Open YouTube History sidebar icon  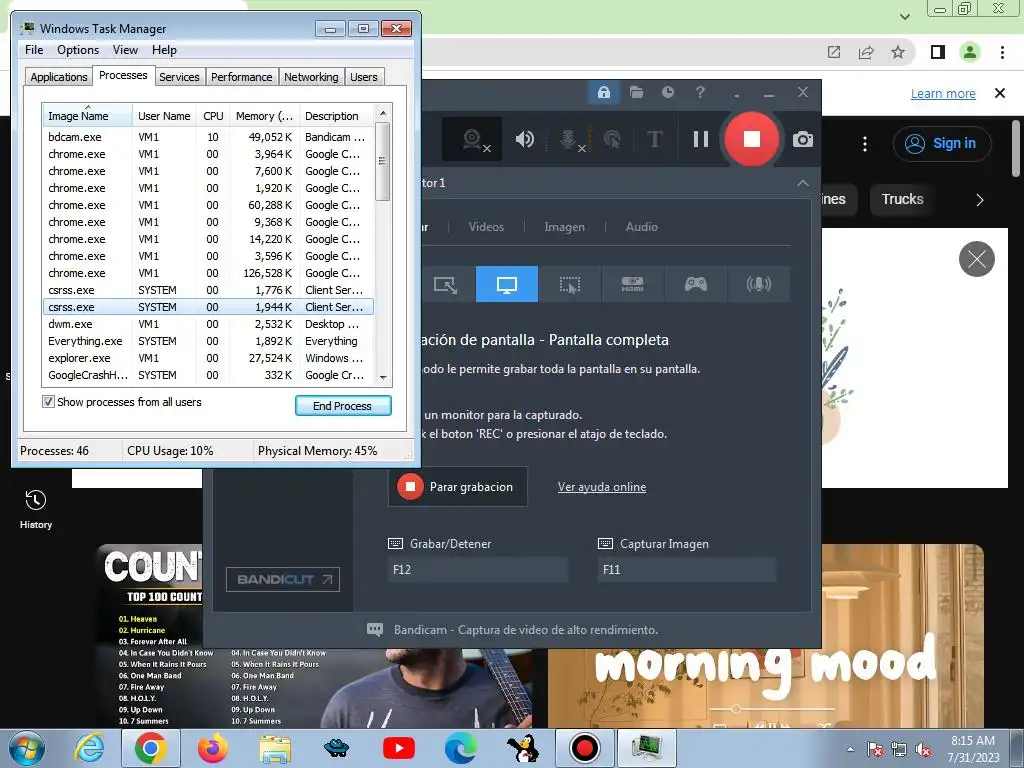35,510
